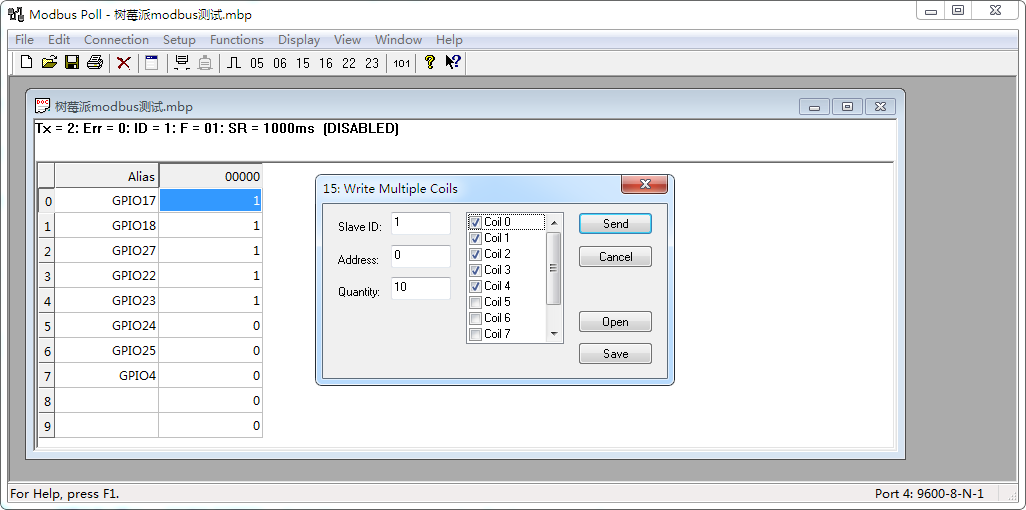Open the File menu

[24, 39]
